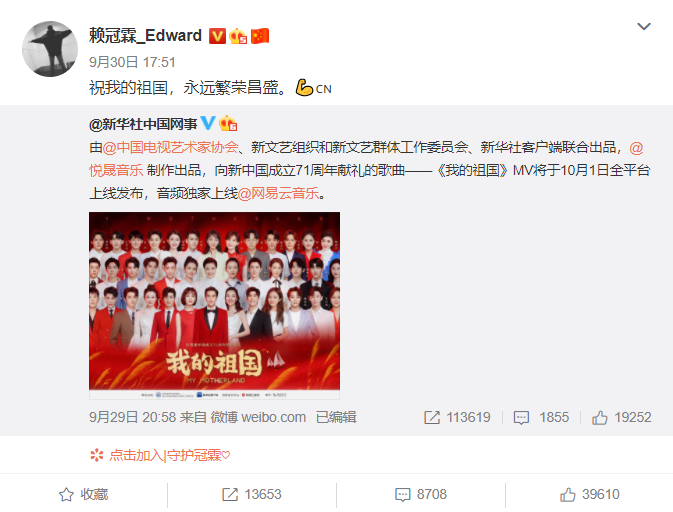Open @中国电视艺术家协会 mention
673x512 pixels.
coord(170,147)
